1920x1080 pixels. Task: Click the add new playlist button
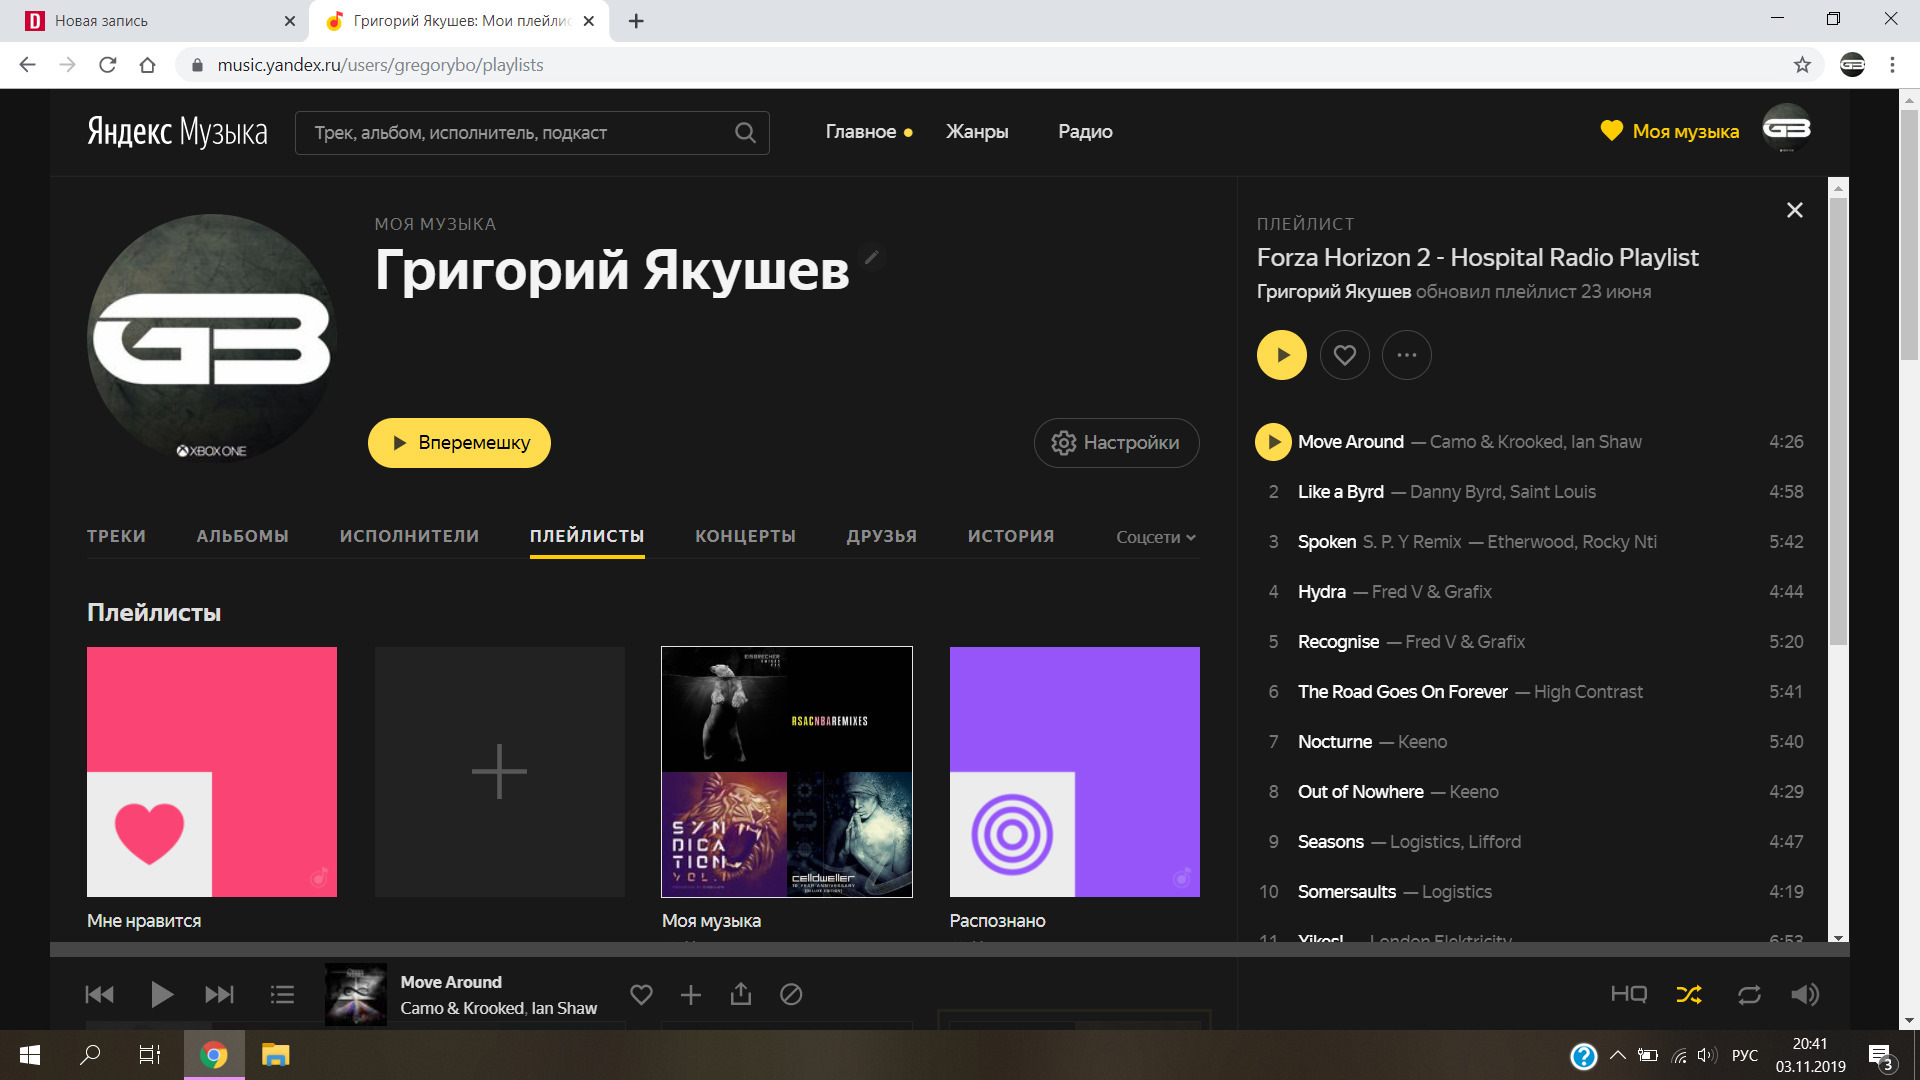click(x=498, y=771)
